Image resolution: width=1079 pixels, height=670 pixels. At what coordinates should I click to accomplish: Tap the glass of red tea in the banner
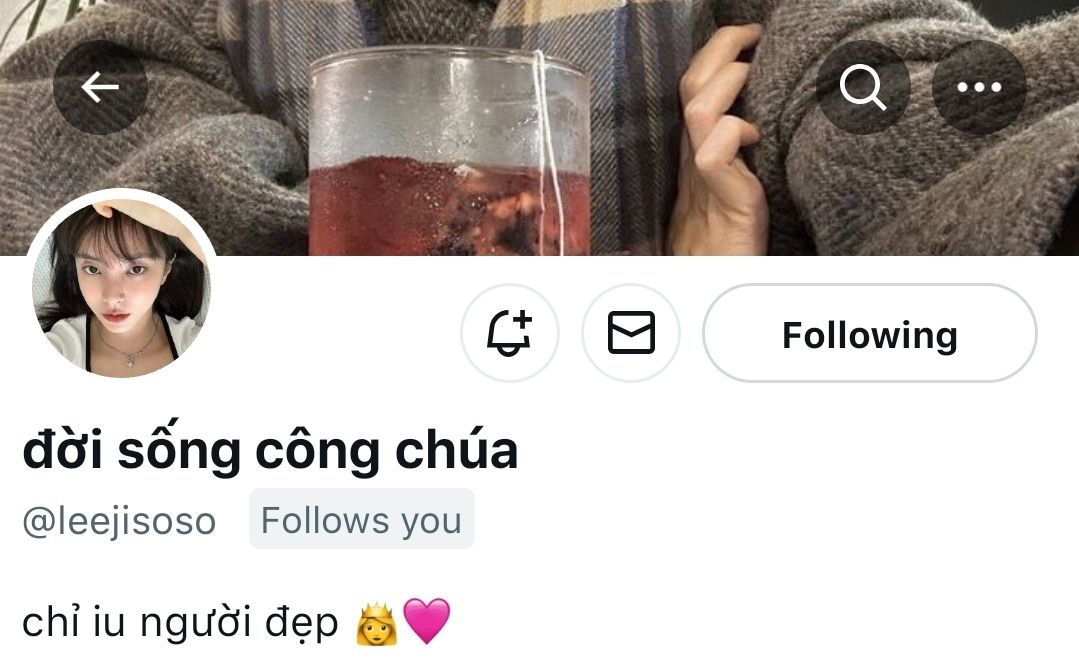click(450, 151)
